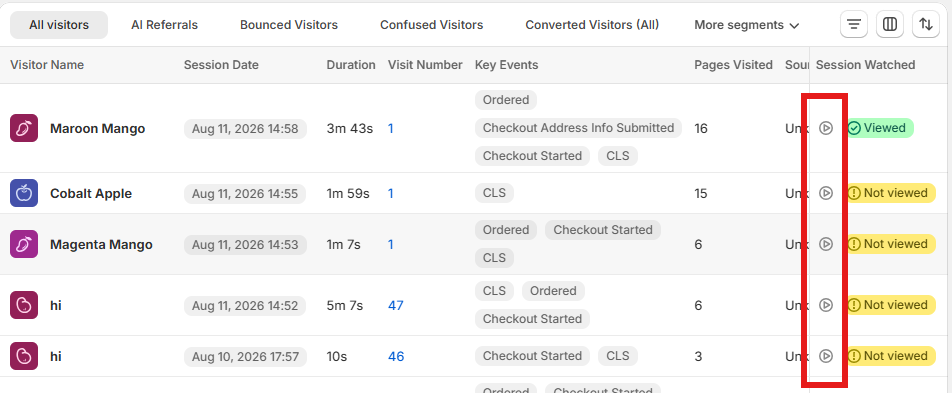Open the Confused Visitors segment
Image resolution: width=952 pixels, height=393 pixels.
pos(432,25)
